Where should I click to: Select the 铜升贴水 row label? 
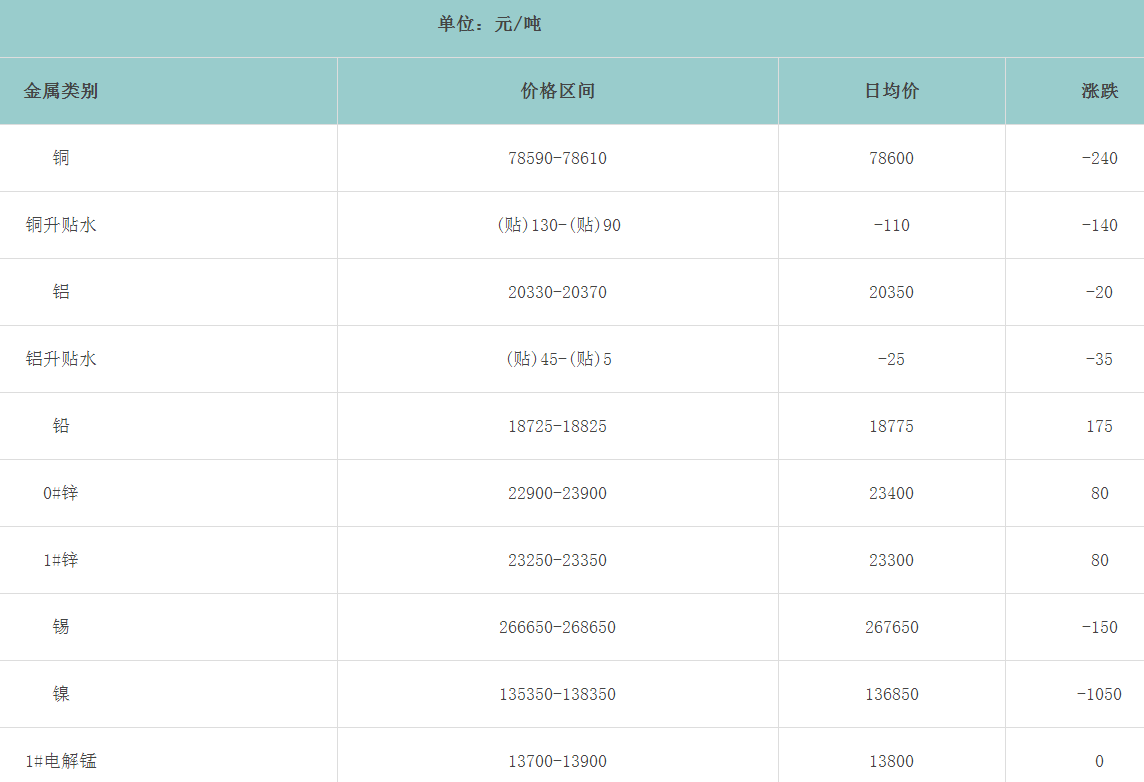pyautogui.click(x=61, y=225)
